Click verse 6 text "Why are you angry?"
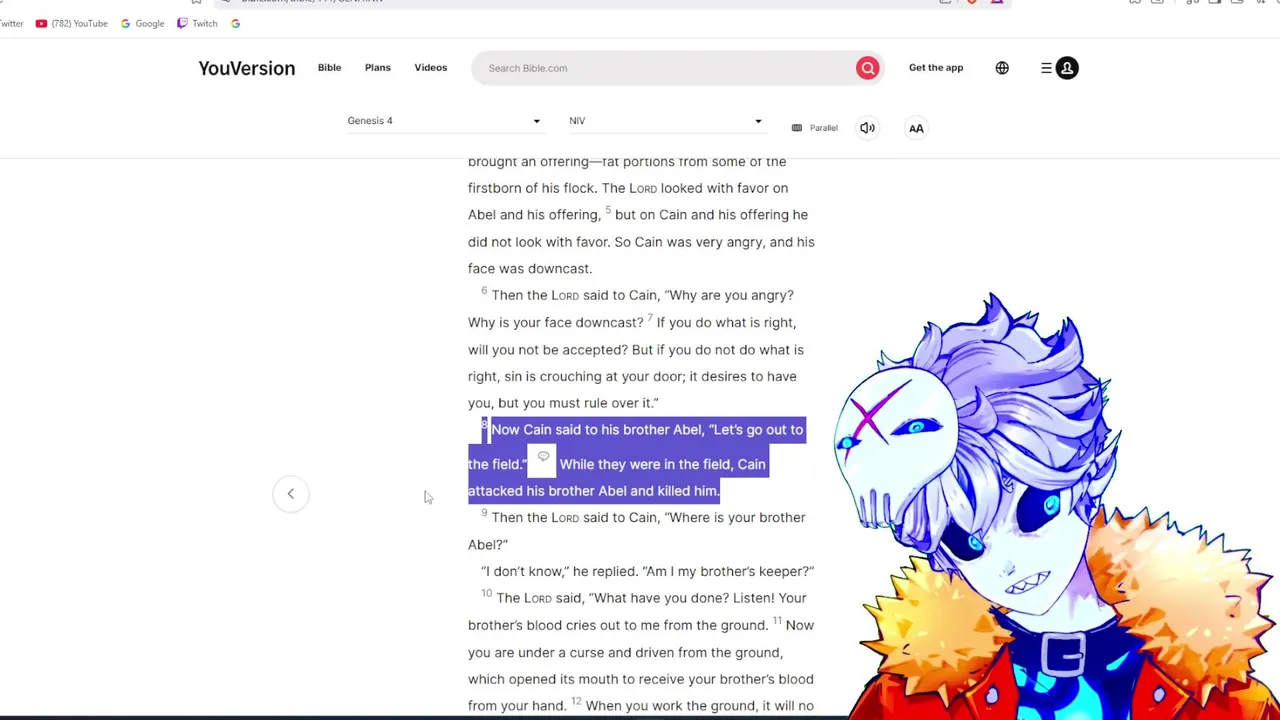 729,296
